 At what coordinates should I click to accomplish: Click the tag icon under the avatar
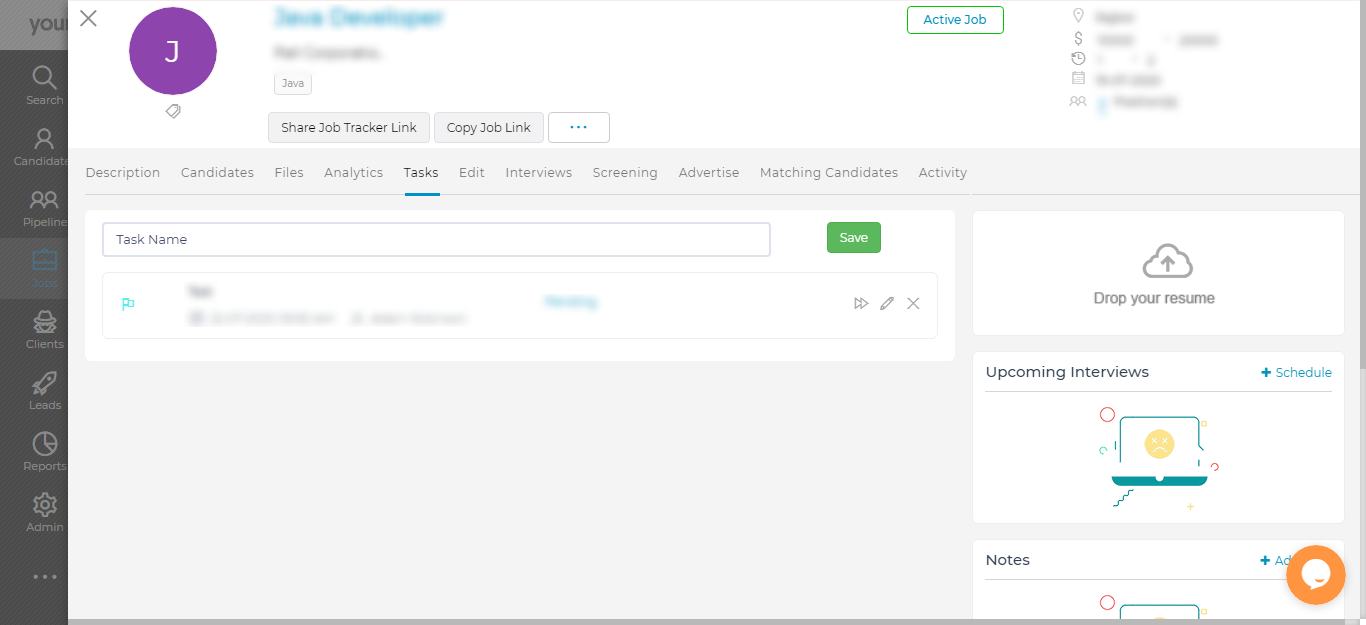(173, 111)
